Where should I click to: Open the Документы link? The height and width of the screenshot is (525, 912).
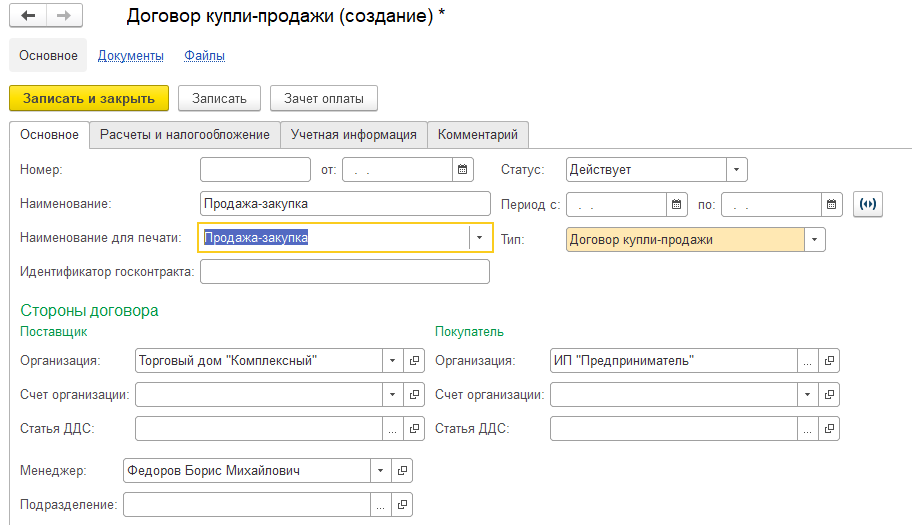click(x=130, y=56)
